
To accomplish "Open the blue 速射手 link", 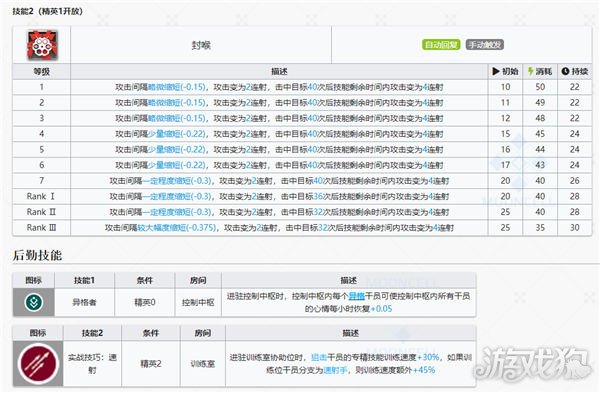I will pyautogui.click(x=335, y=370).
